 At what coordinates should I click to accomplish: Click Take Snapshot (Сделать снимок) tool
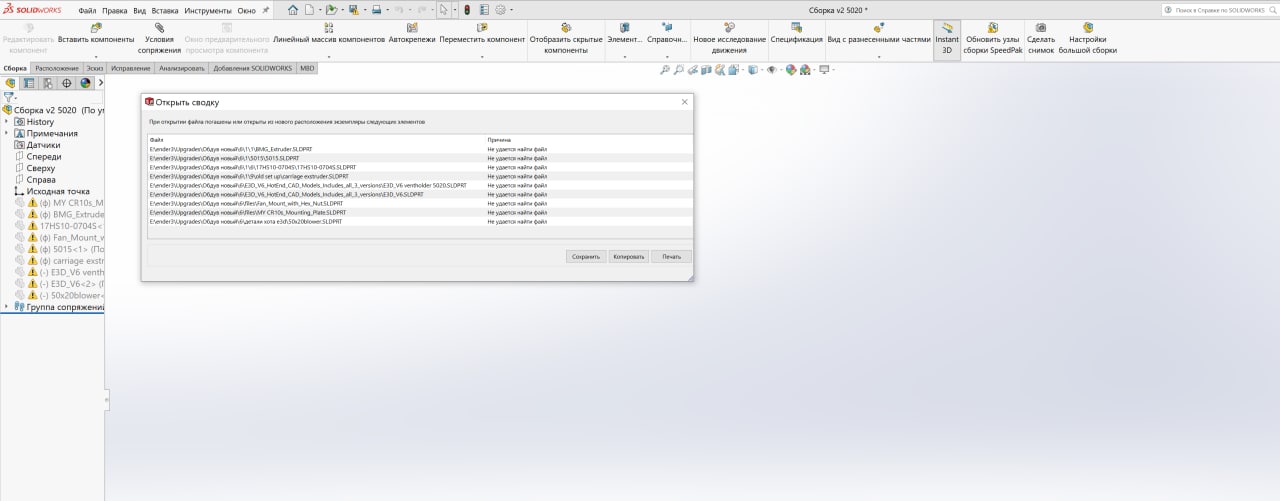(x=1041, y=37)
